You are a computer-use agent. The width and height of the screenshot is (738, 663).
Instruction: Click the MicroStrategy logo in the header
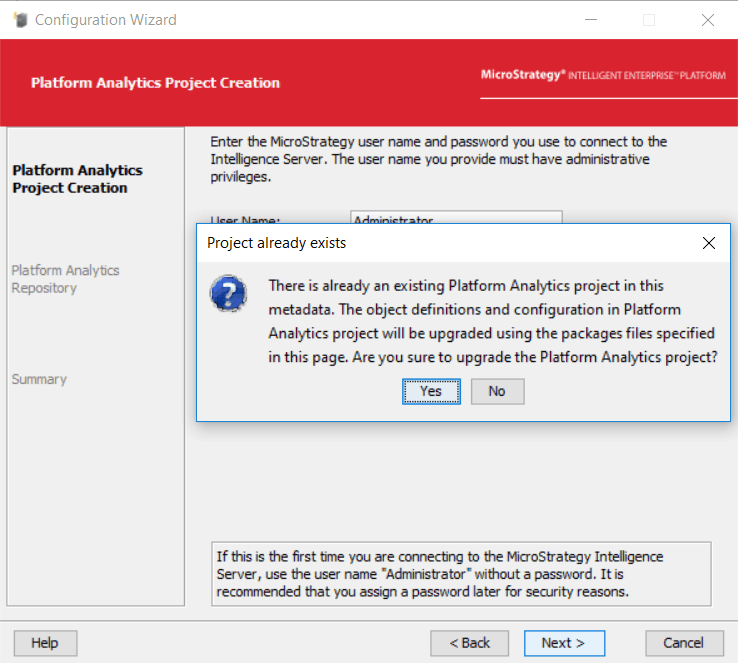pos(603,76)
